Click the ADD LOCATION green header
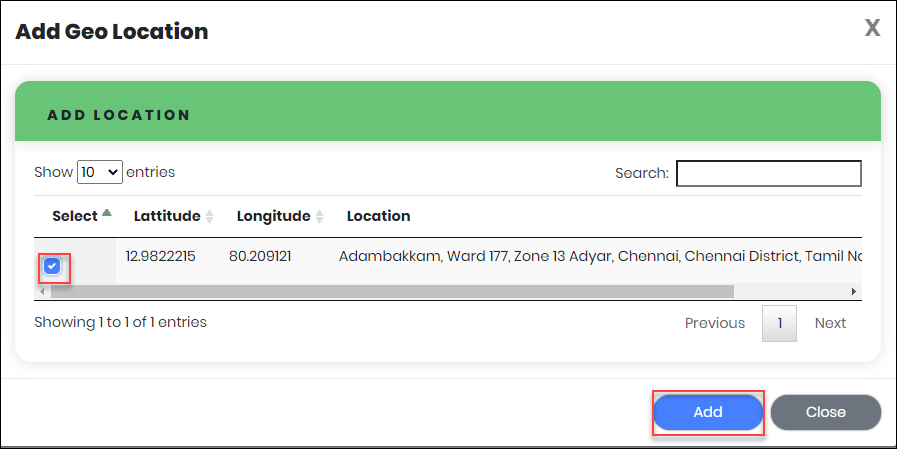The width and height of the screenshot is (897, 449). point(447,115)
